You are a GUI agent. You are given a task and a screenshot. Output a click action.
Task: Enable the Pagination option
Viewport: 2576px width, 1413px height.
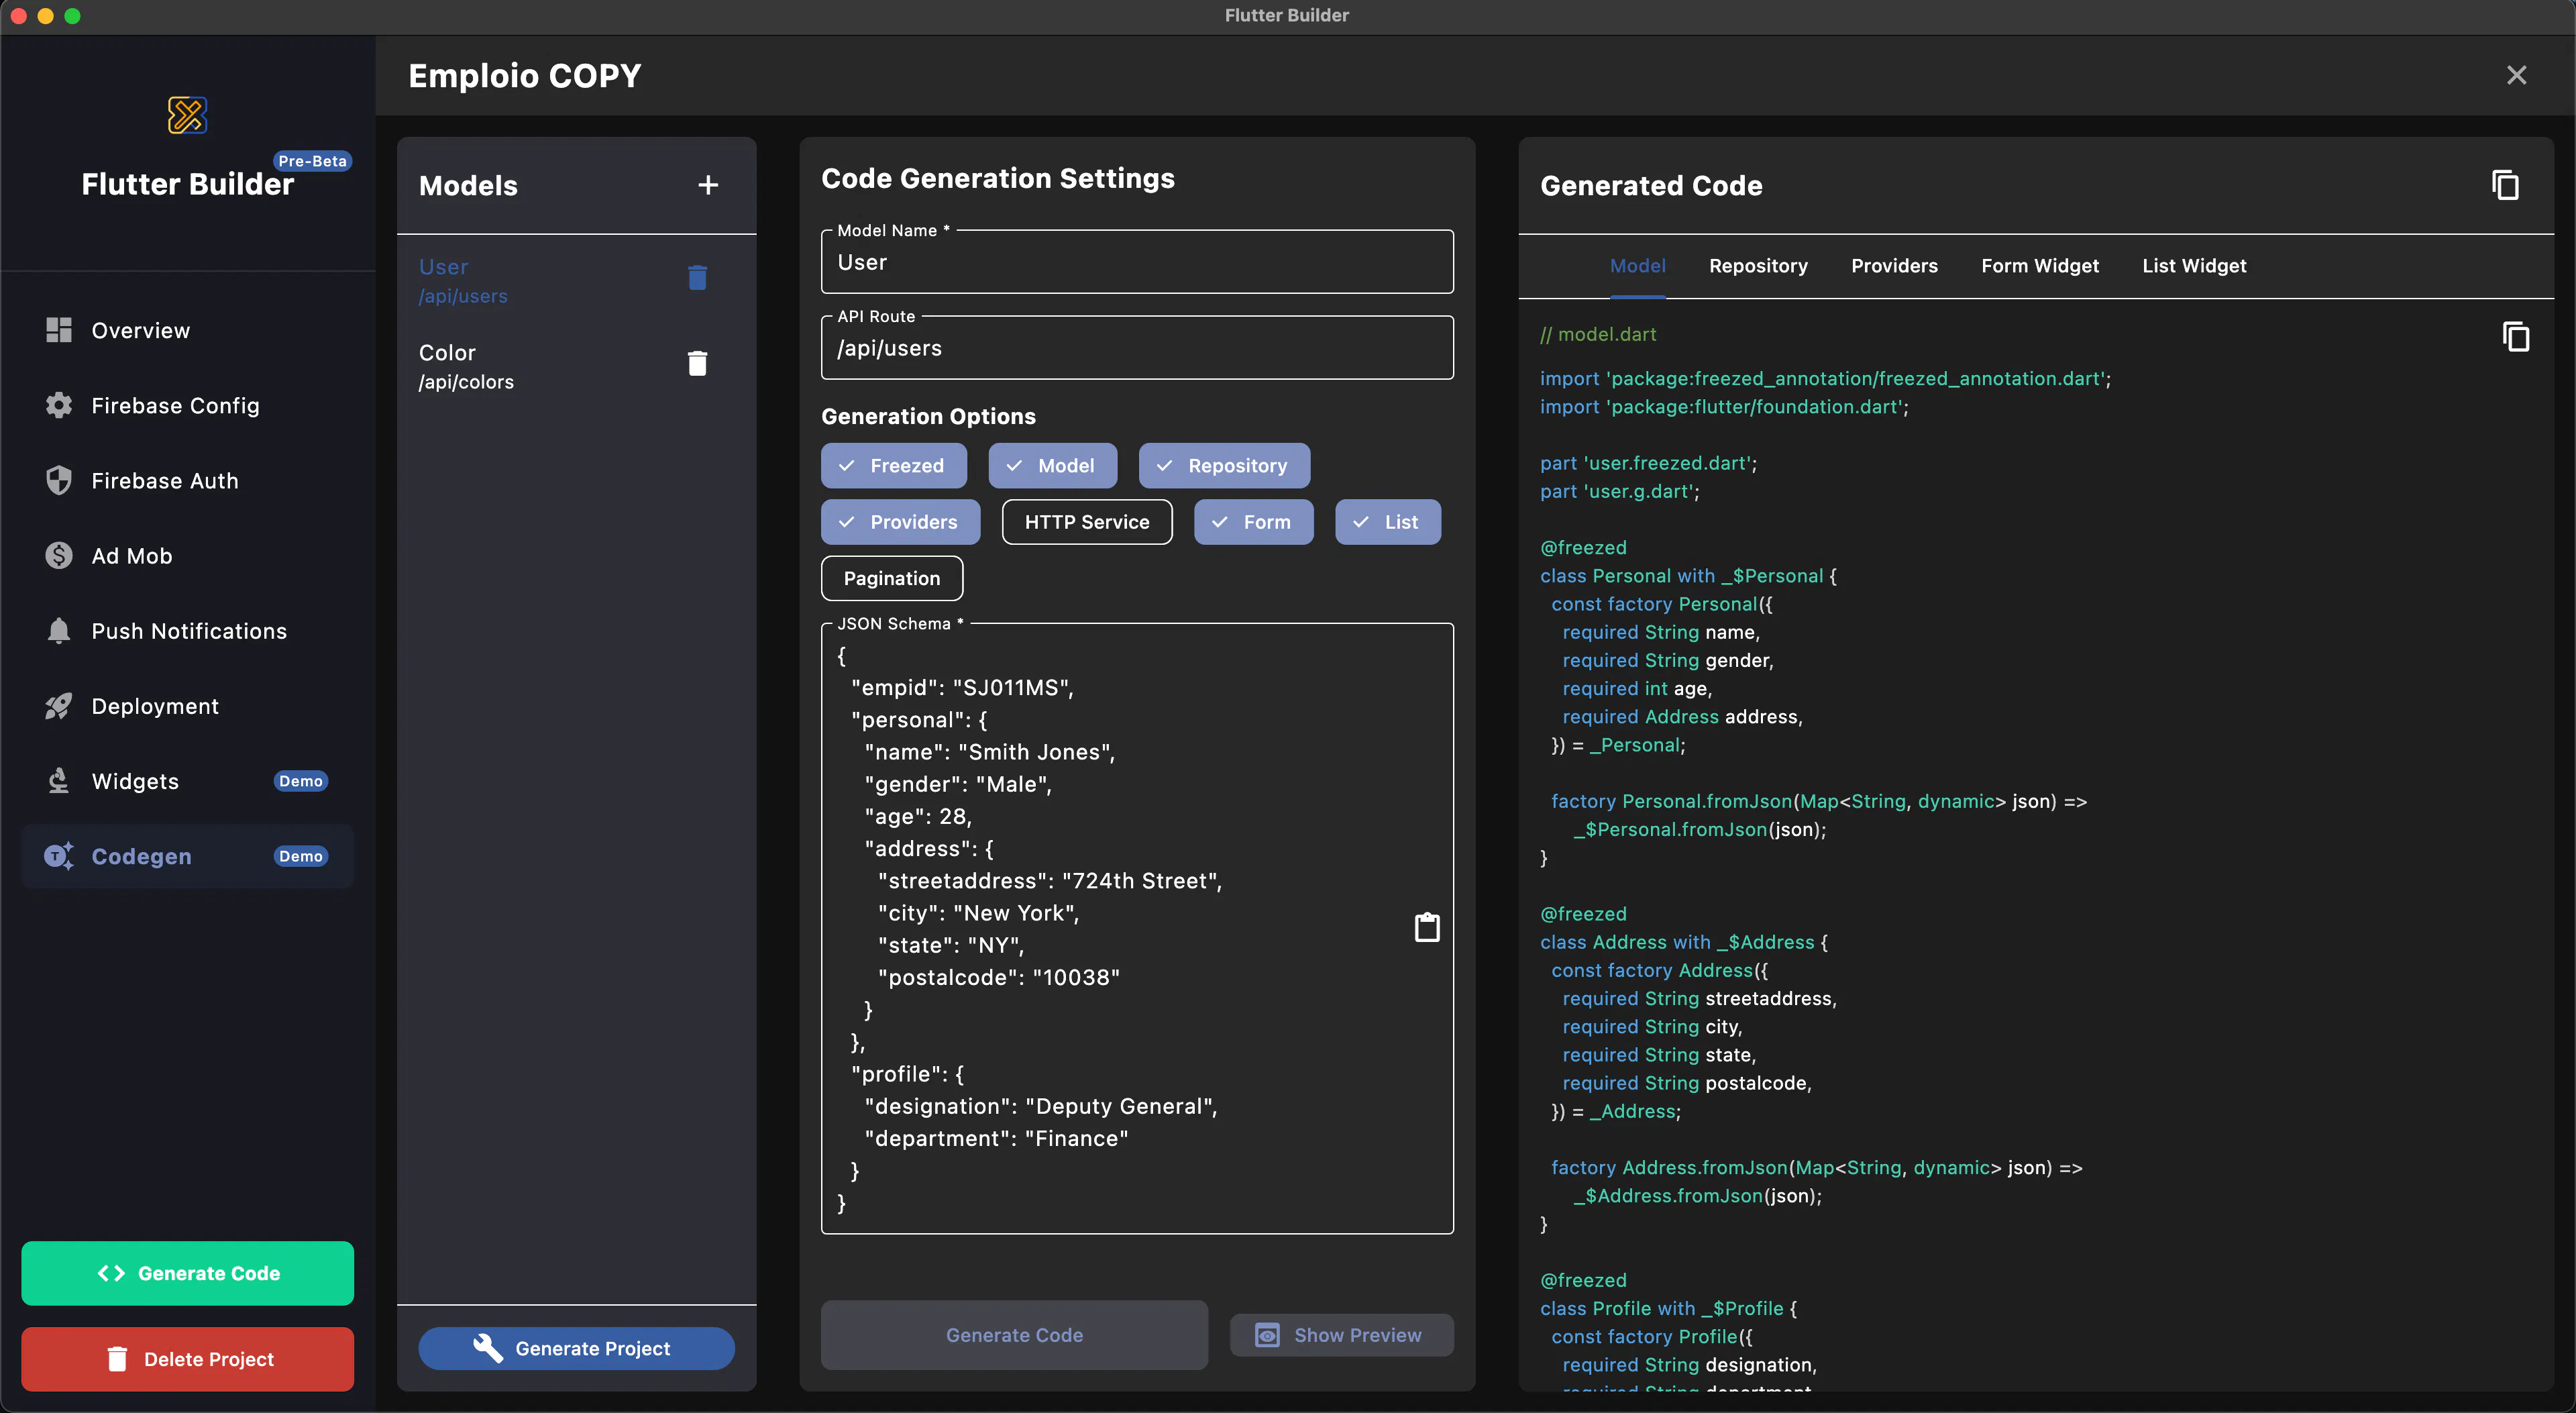[x=892, y=578]
